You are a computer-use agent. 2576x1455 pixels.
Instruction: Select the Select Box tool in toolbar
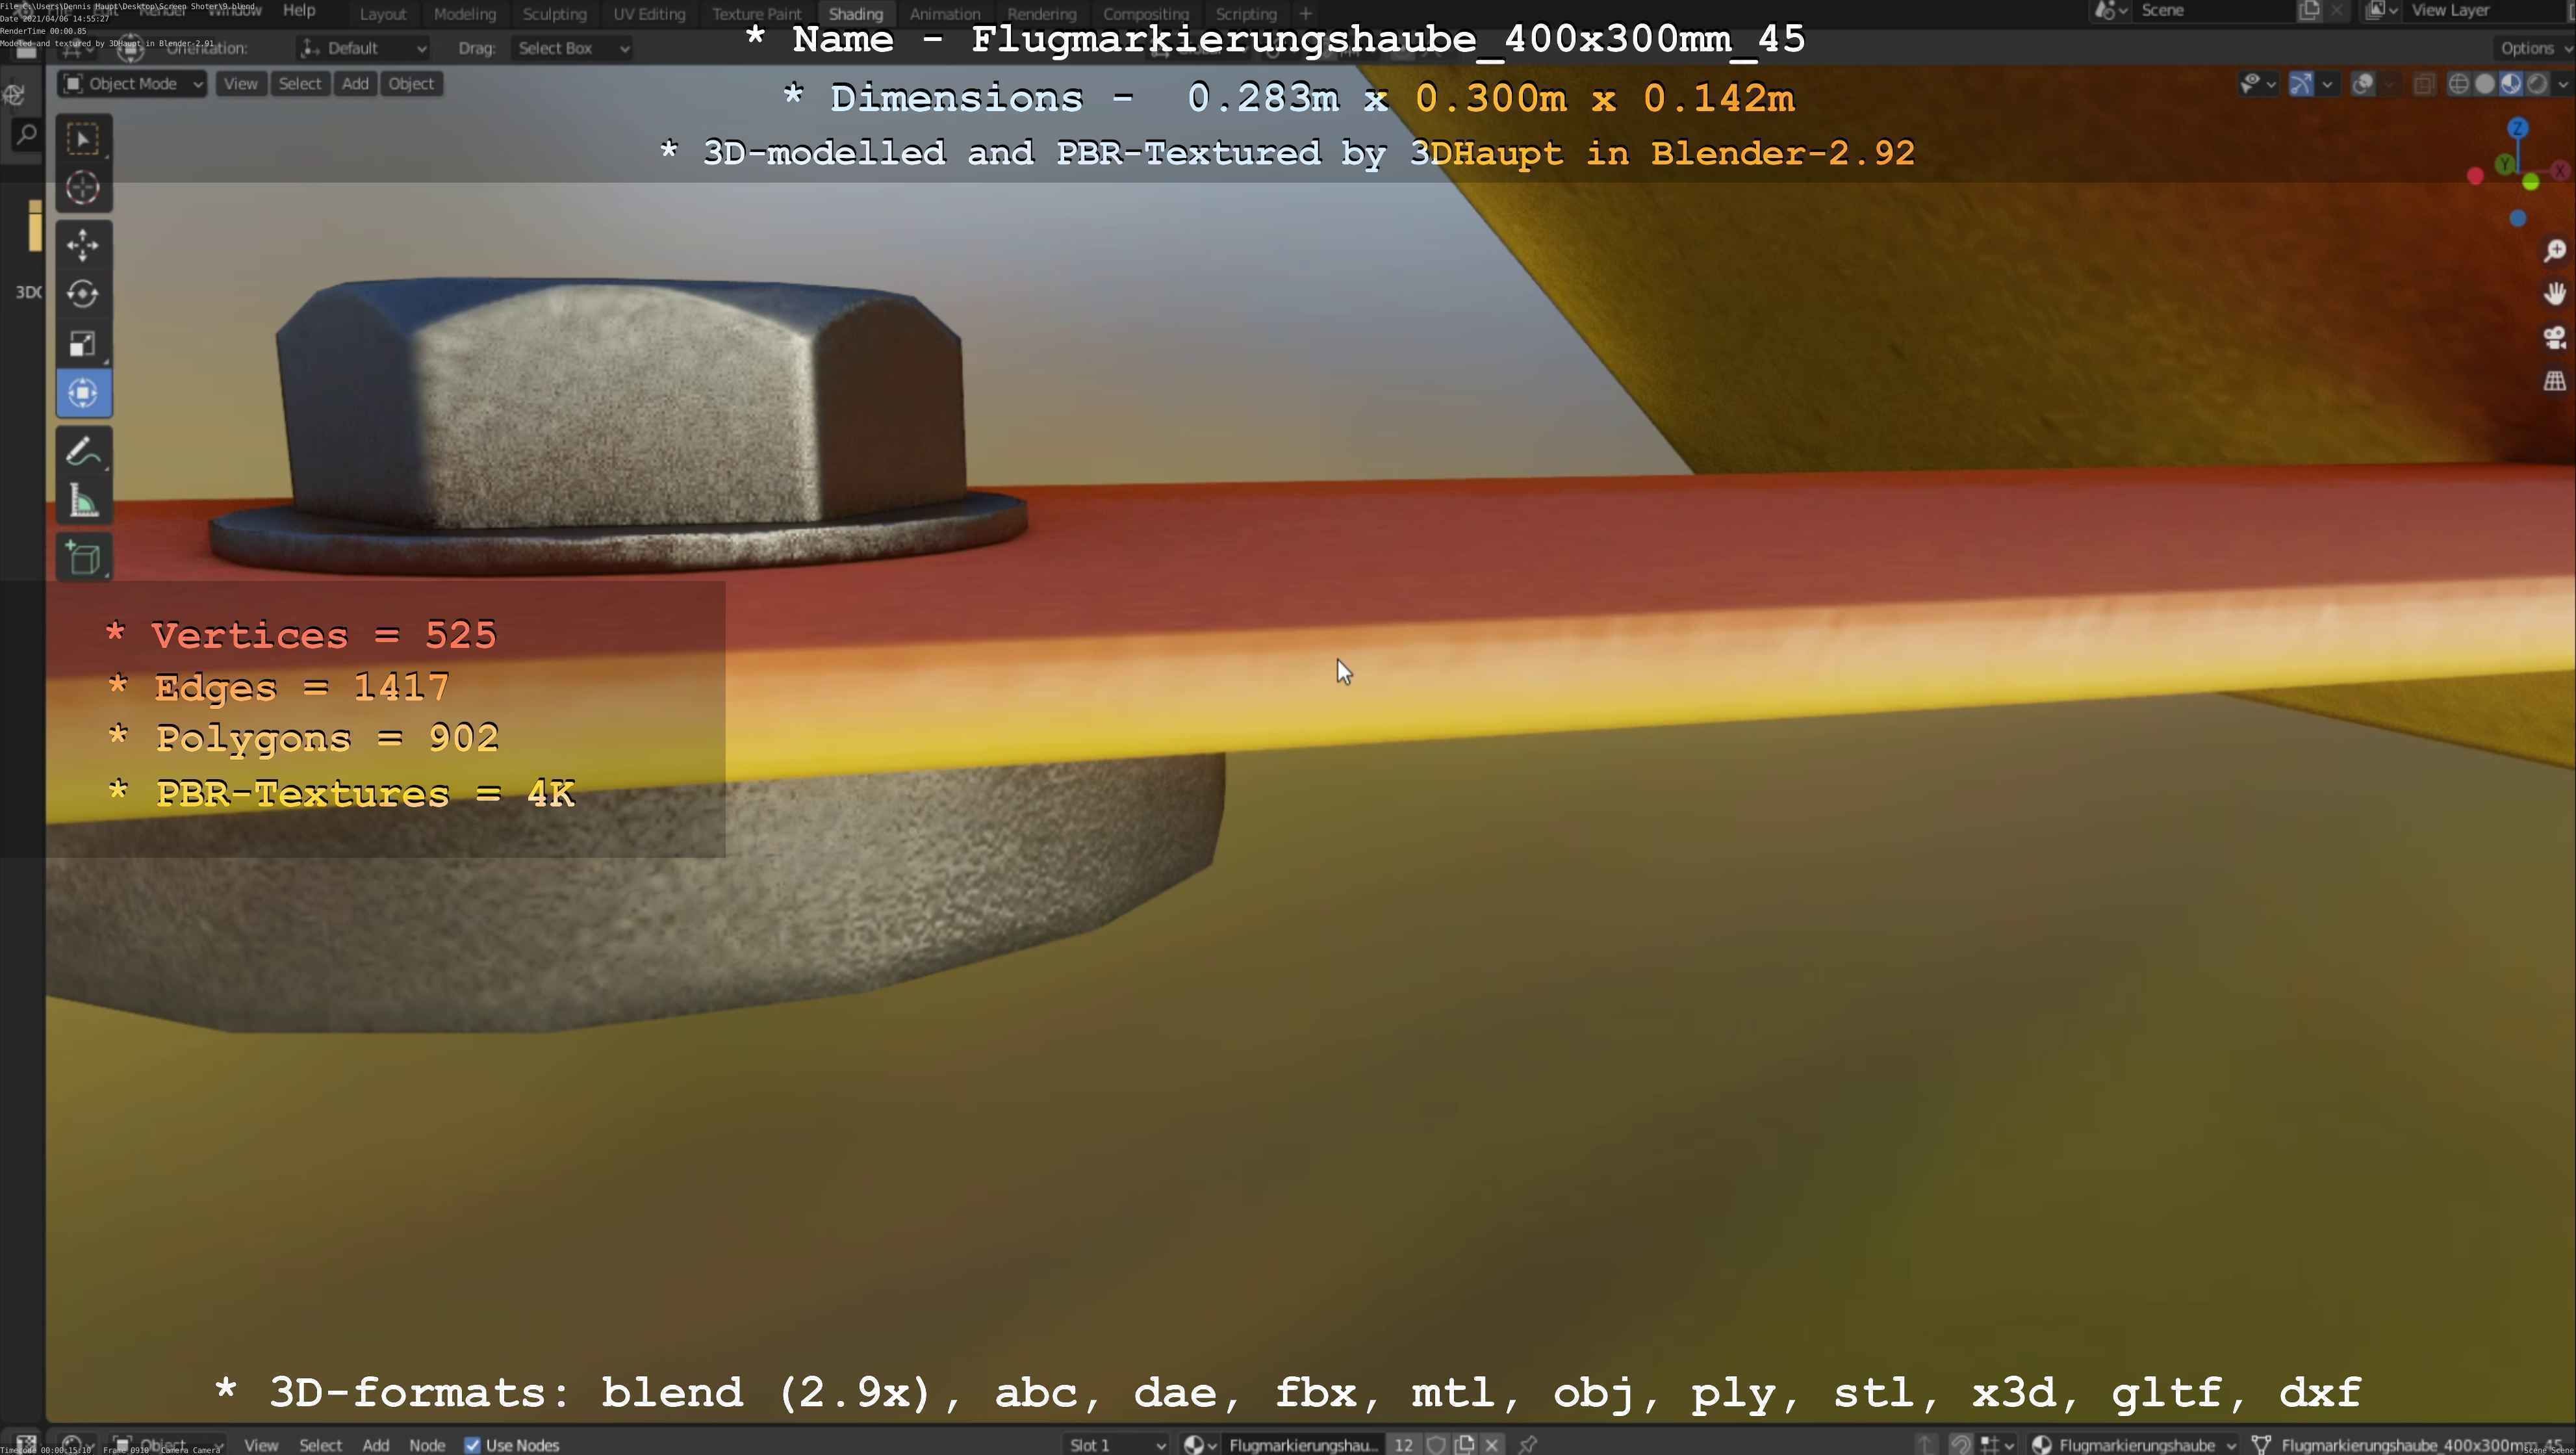coord(83,139)
